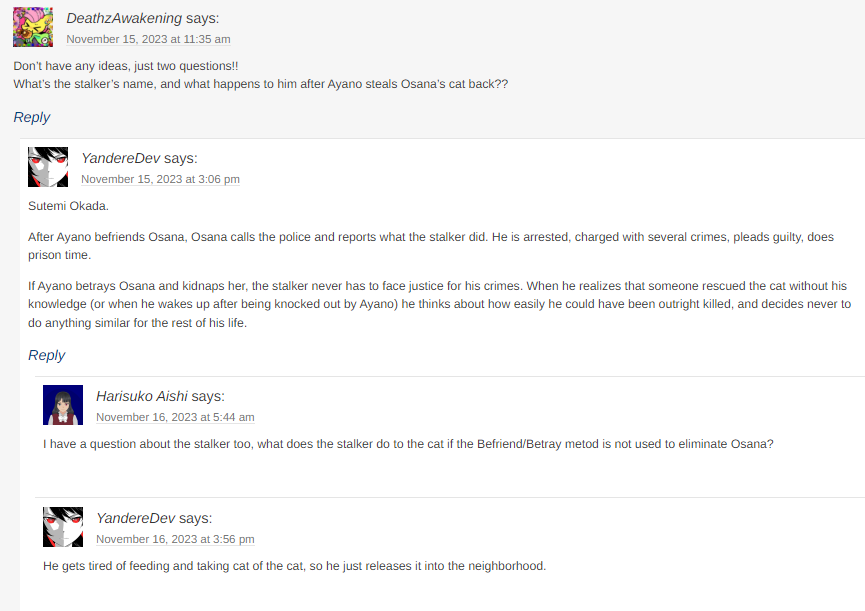This screenshot has width=865, height=611.
Task: Click Harisuko Aishi's avatar picture
Action: [x=63, y=405]
